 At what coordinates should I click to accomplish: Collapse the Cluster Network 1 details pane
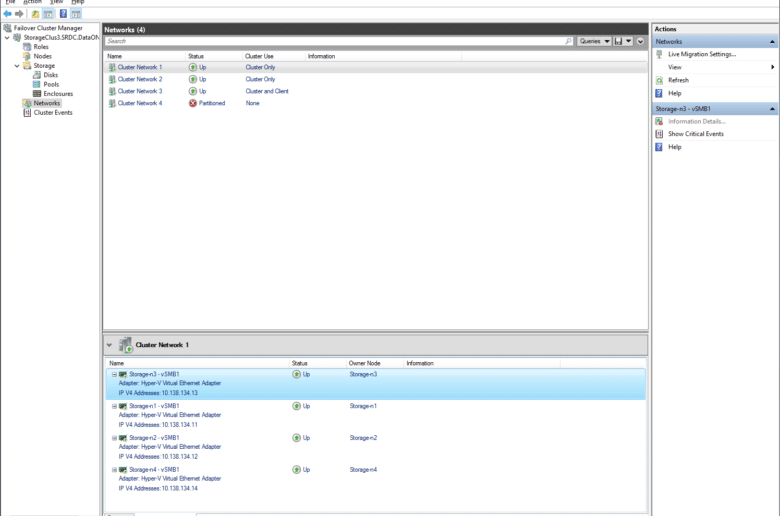[109, 345]
